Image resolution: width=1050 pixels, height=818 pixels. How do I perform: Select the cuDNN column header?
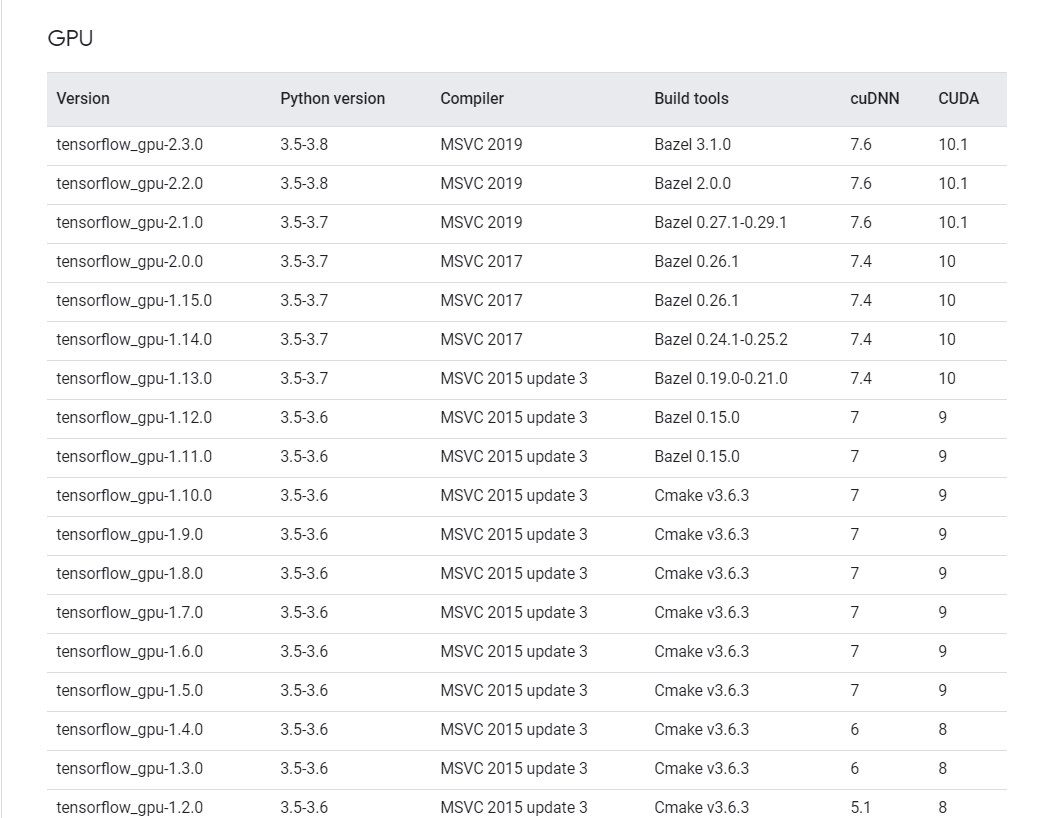point(875,98)
